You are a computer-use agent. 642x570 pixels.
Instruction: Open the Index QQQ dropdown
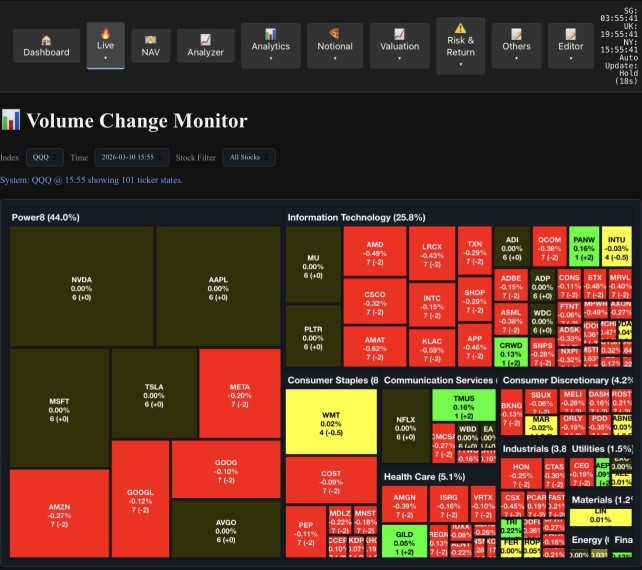coord(45,157)
